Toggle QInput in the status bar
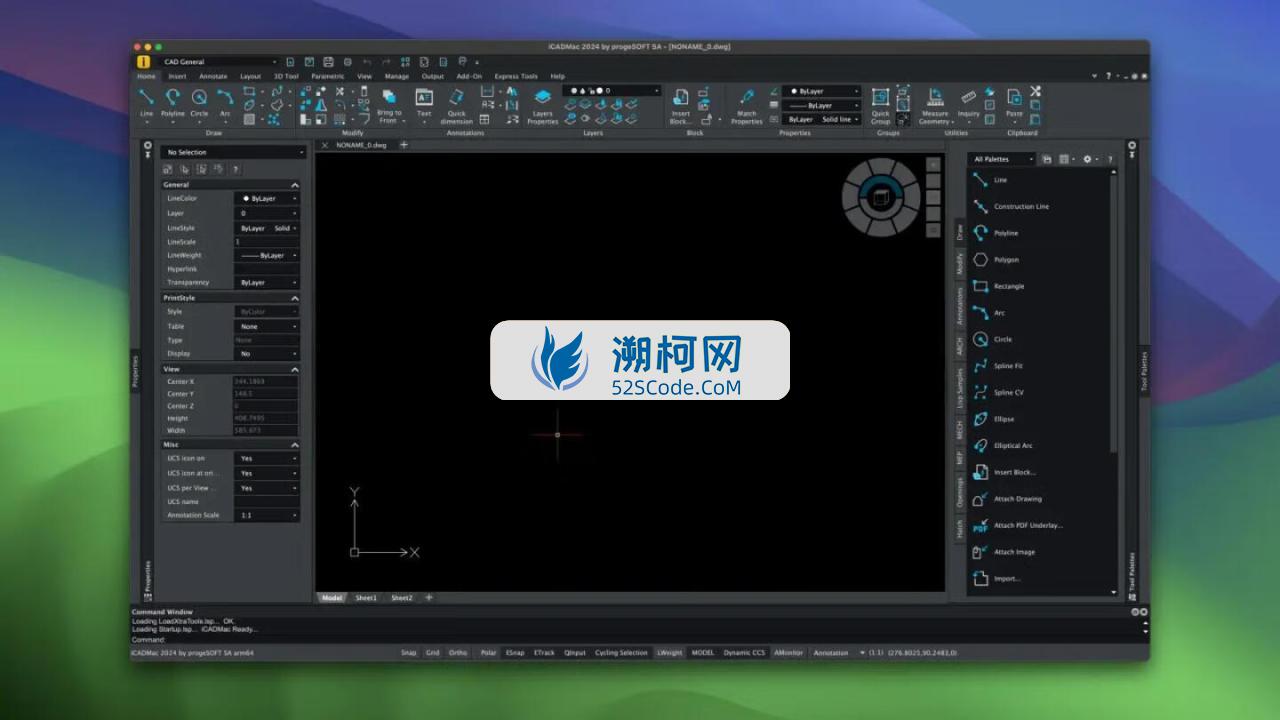 pos(575,653)
